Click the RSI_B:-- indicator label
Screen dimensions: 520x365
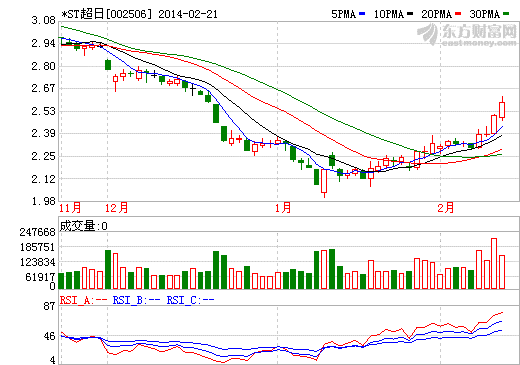[x=136, y=300]
